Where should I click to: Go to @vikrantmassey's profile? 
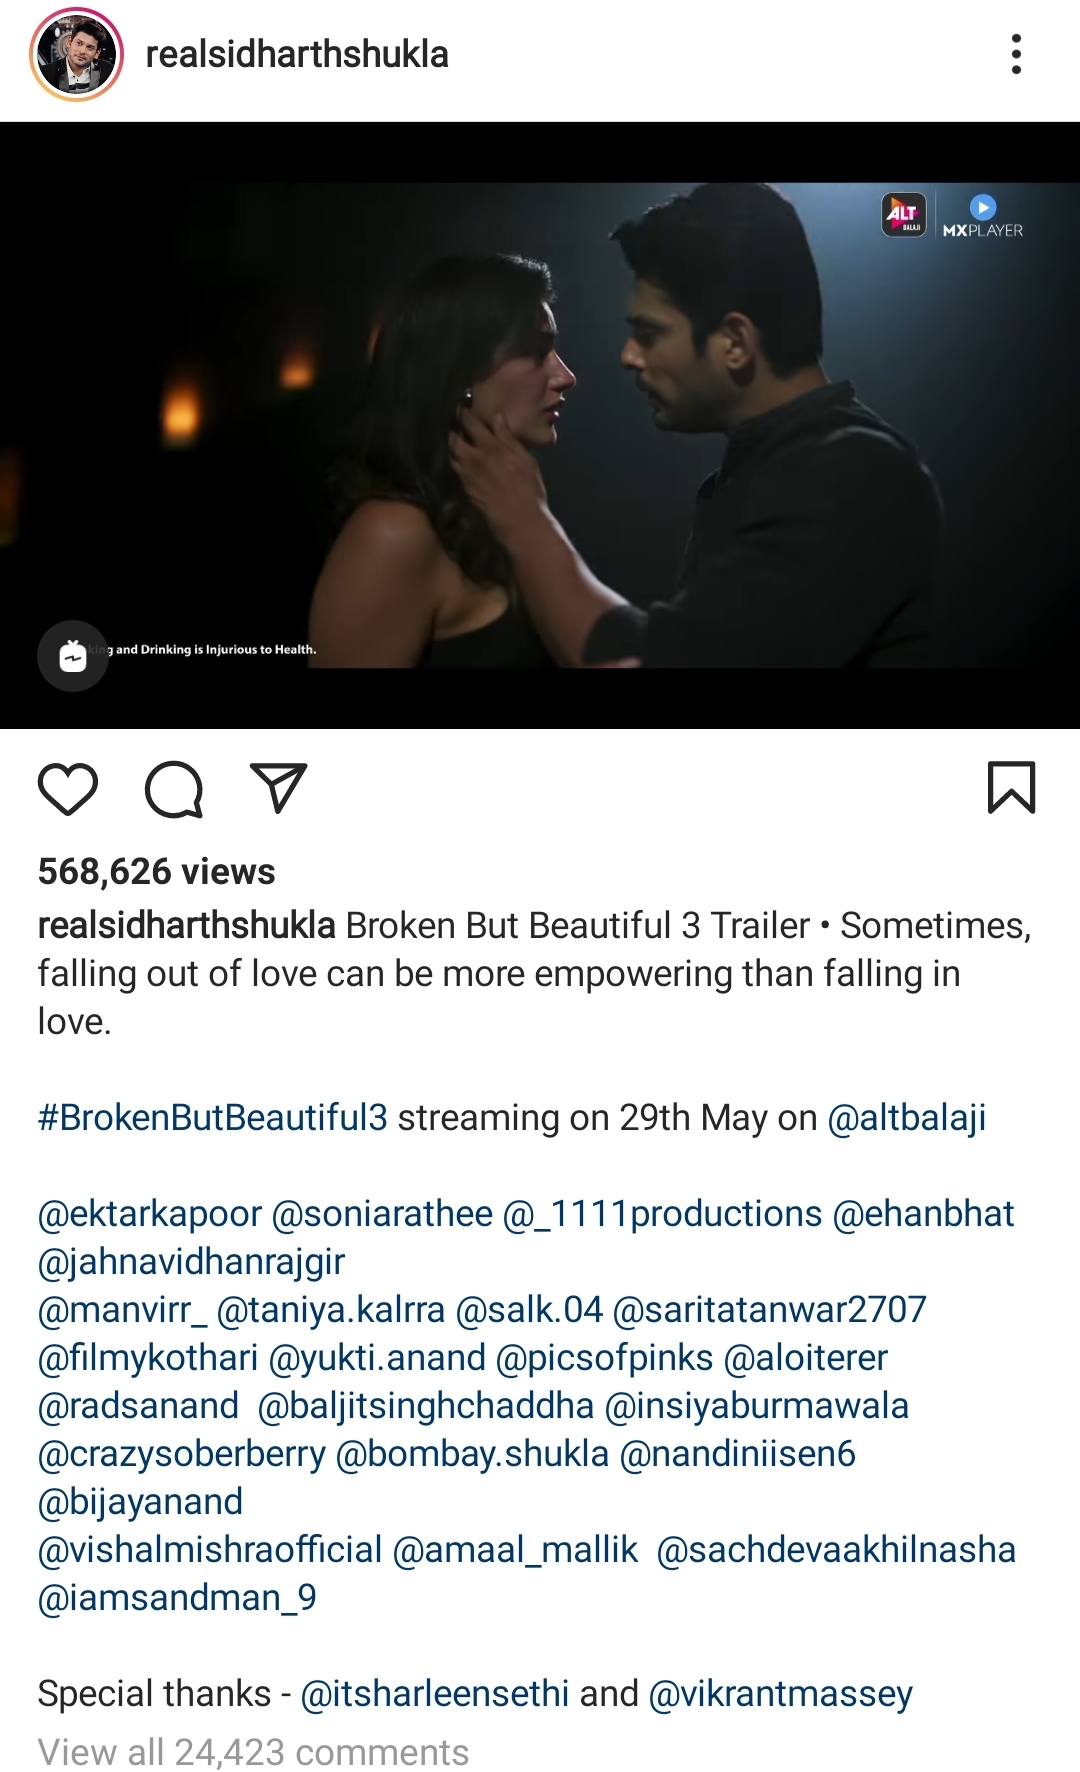coord(780,1693)
